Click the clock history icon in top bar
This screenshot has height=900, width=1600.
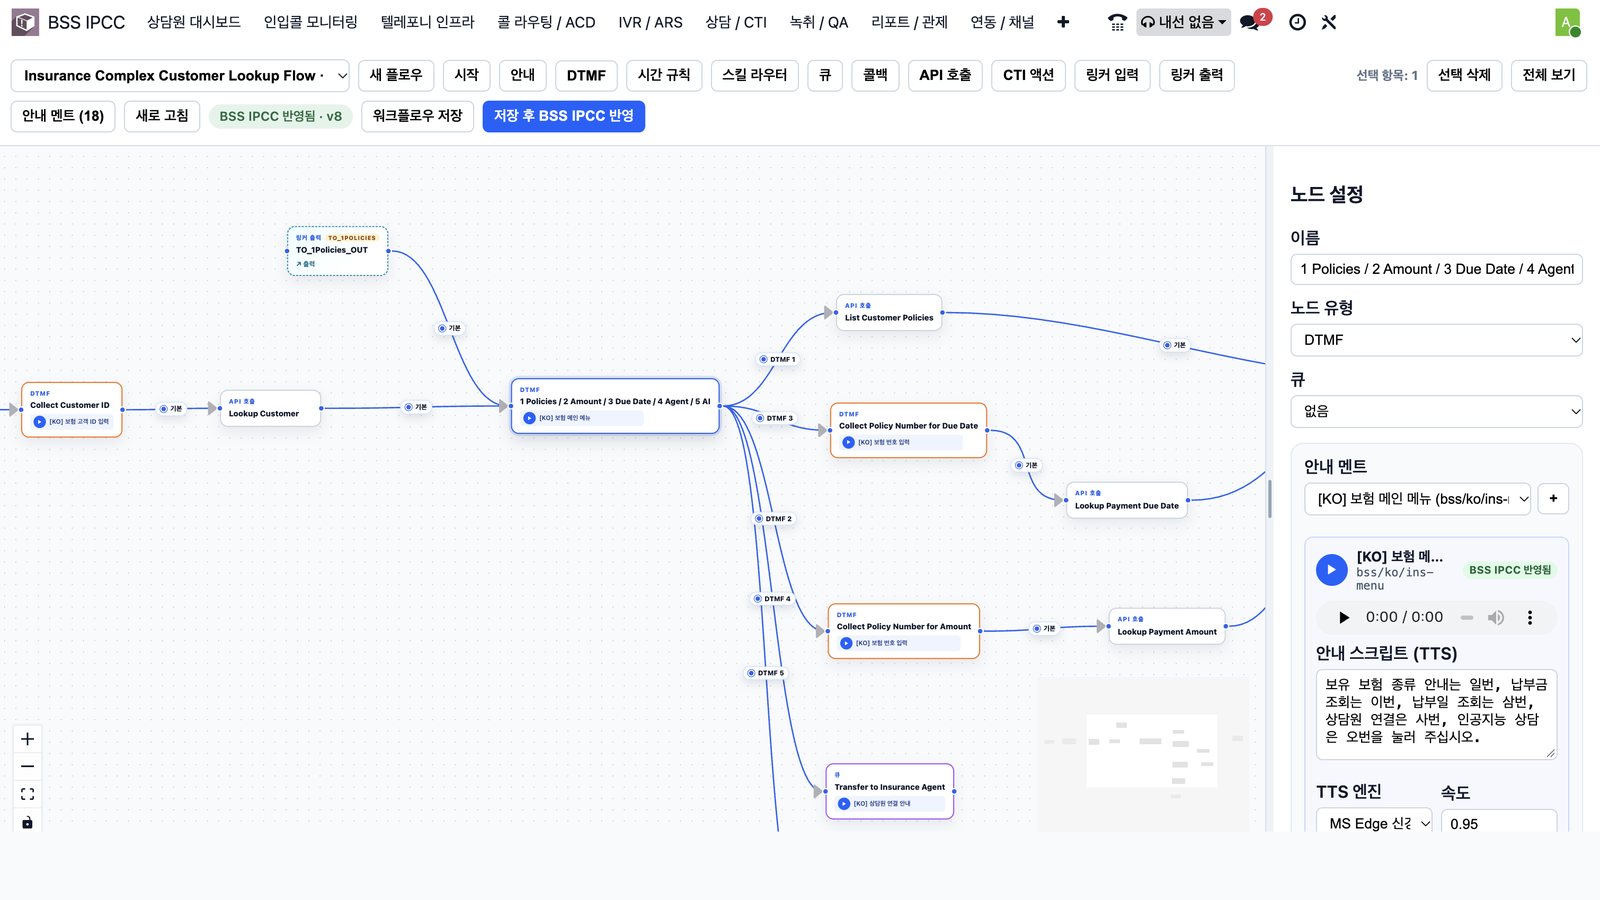[1297, 22]
